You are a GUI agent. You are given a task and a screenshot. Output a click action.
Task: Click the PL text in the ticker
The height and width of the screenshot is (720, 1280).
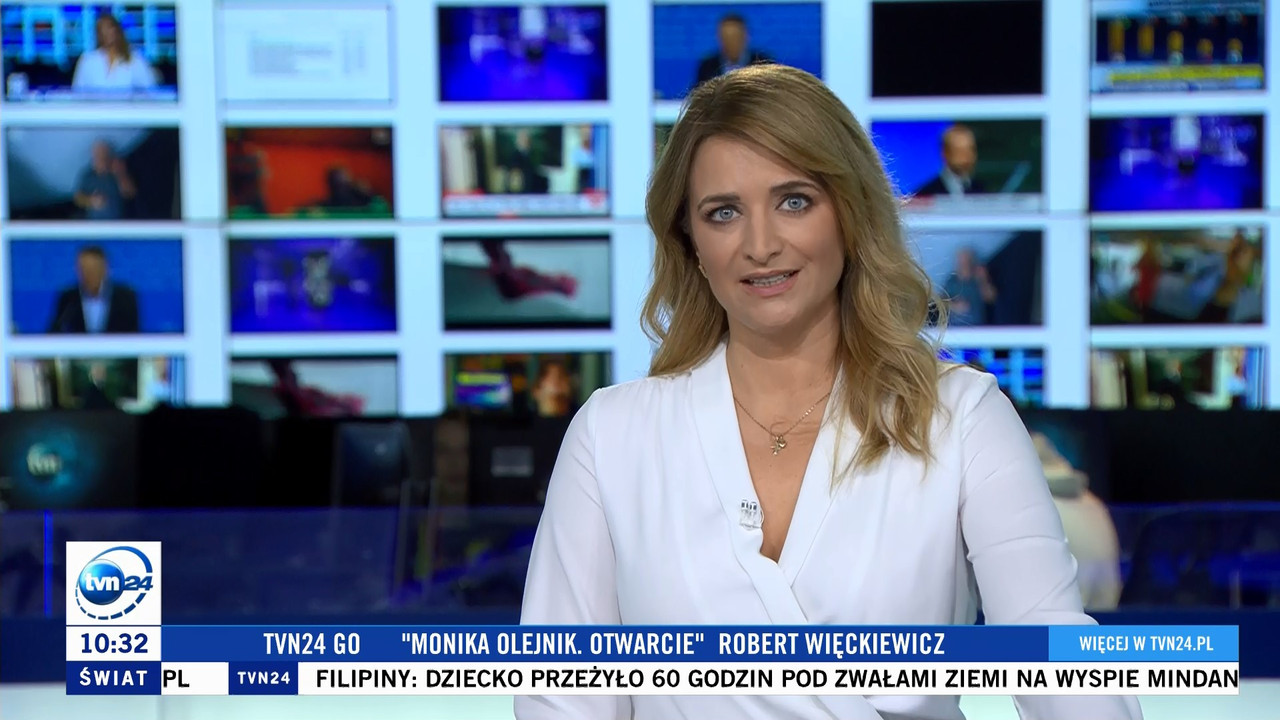pyautogui.click(x=176, y=678)
